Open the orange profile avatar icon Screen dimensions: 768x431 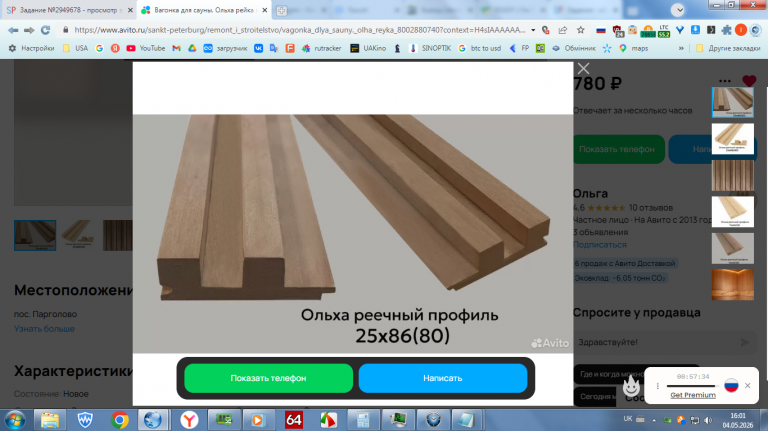tap(741, 30)
